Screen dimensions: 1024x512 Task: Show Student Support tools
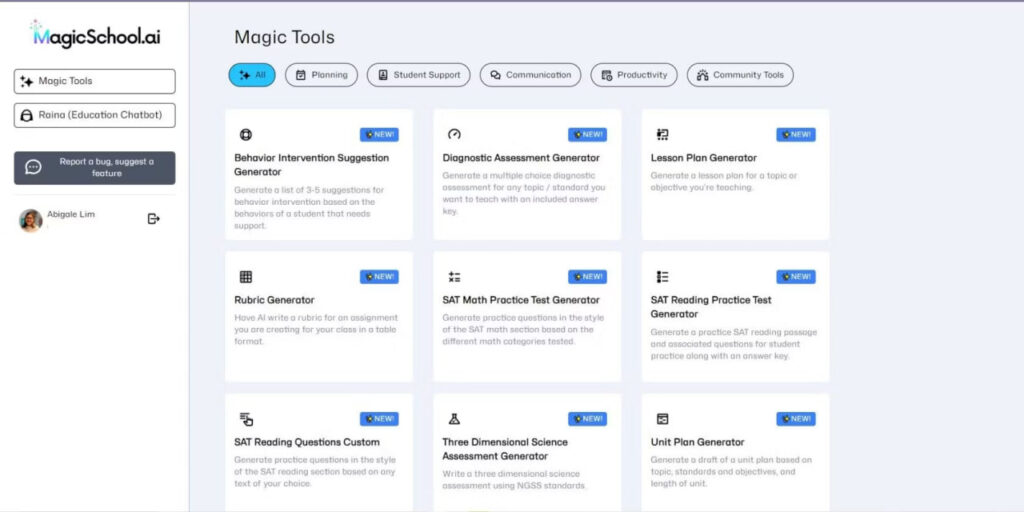point(419,75)
